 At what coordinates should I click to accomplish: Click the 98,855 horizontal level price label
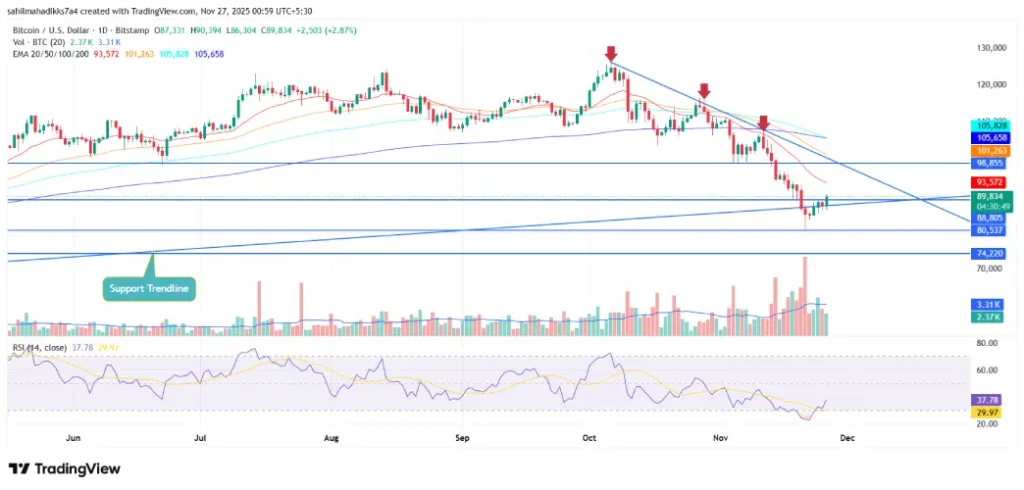pos(988,162)
